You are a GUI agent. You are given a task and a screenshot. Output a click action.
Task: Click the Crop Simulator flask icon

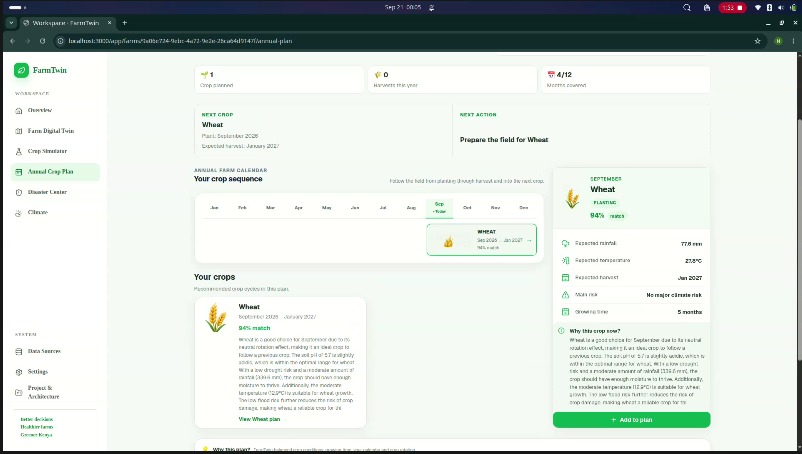point(19,152)
